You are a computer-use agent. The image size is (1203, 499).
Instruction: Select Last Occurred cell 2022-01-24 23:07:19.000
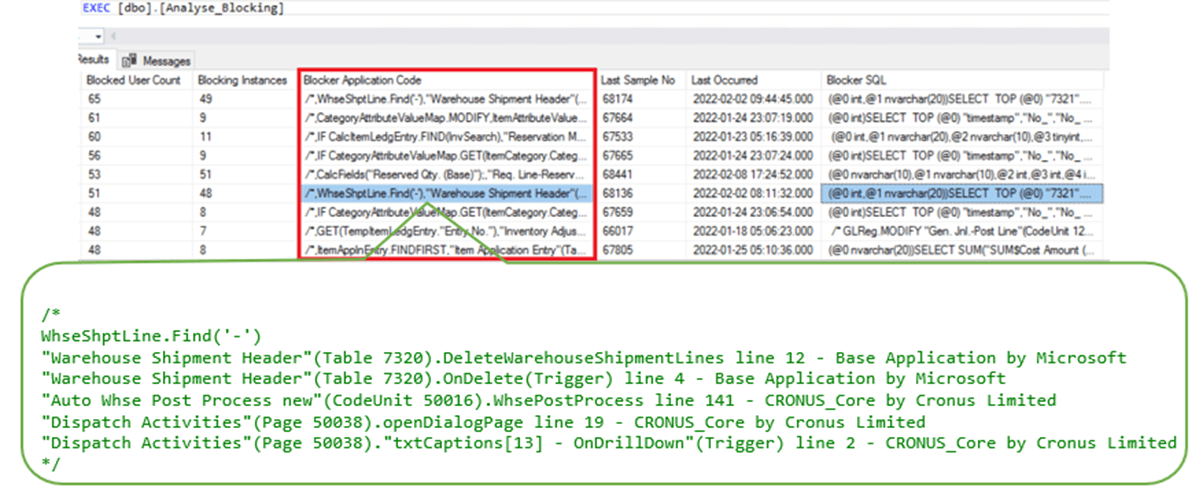tap(755, 117)
